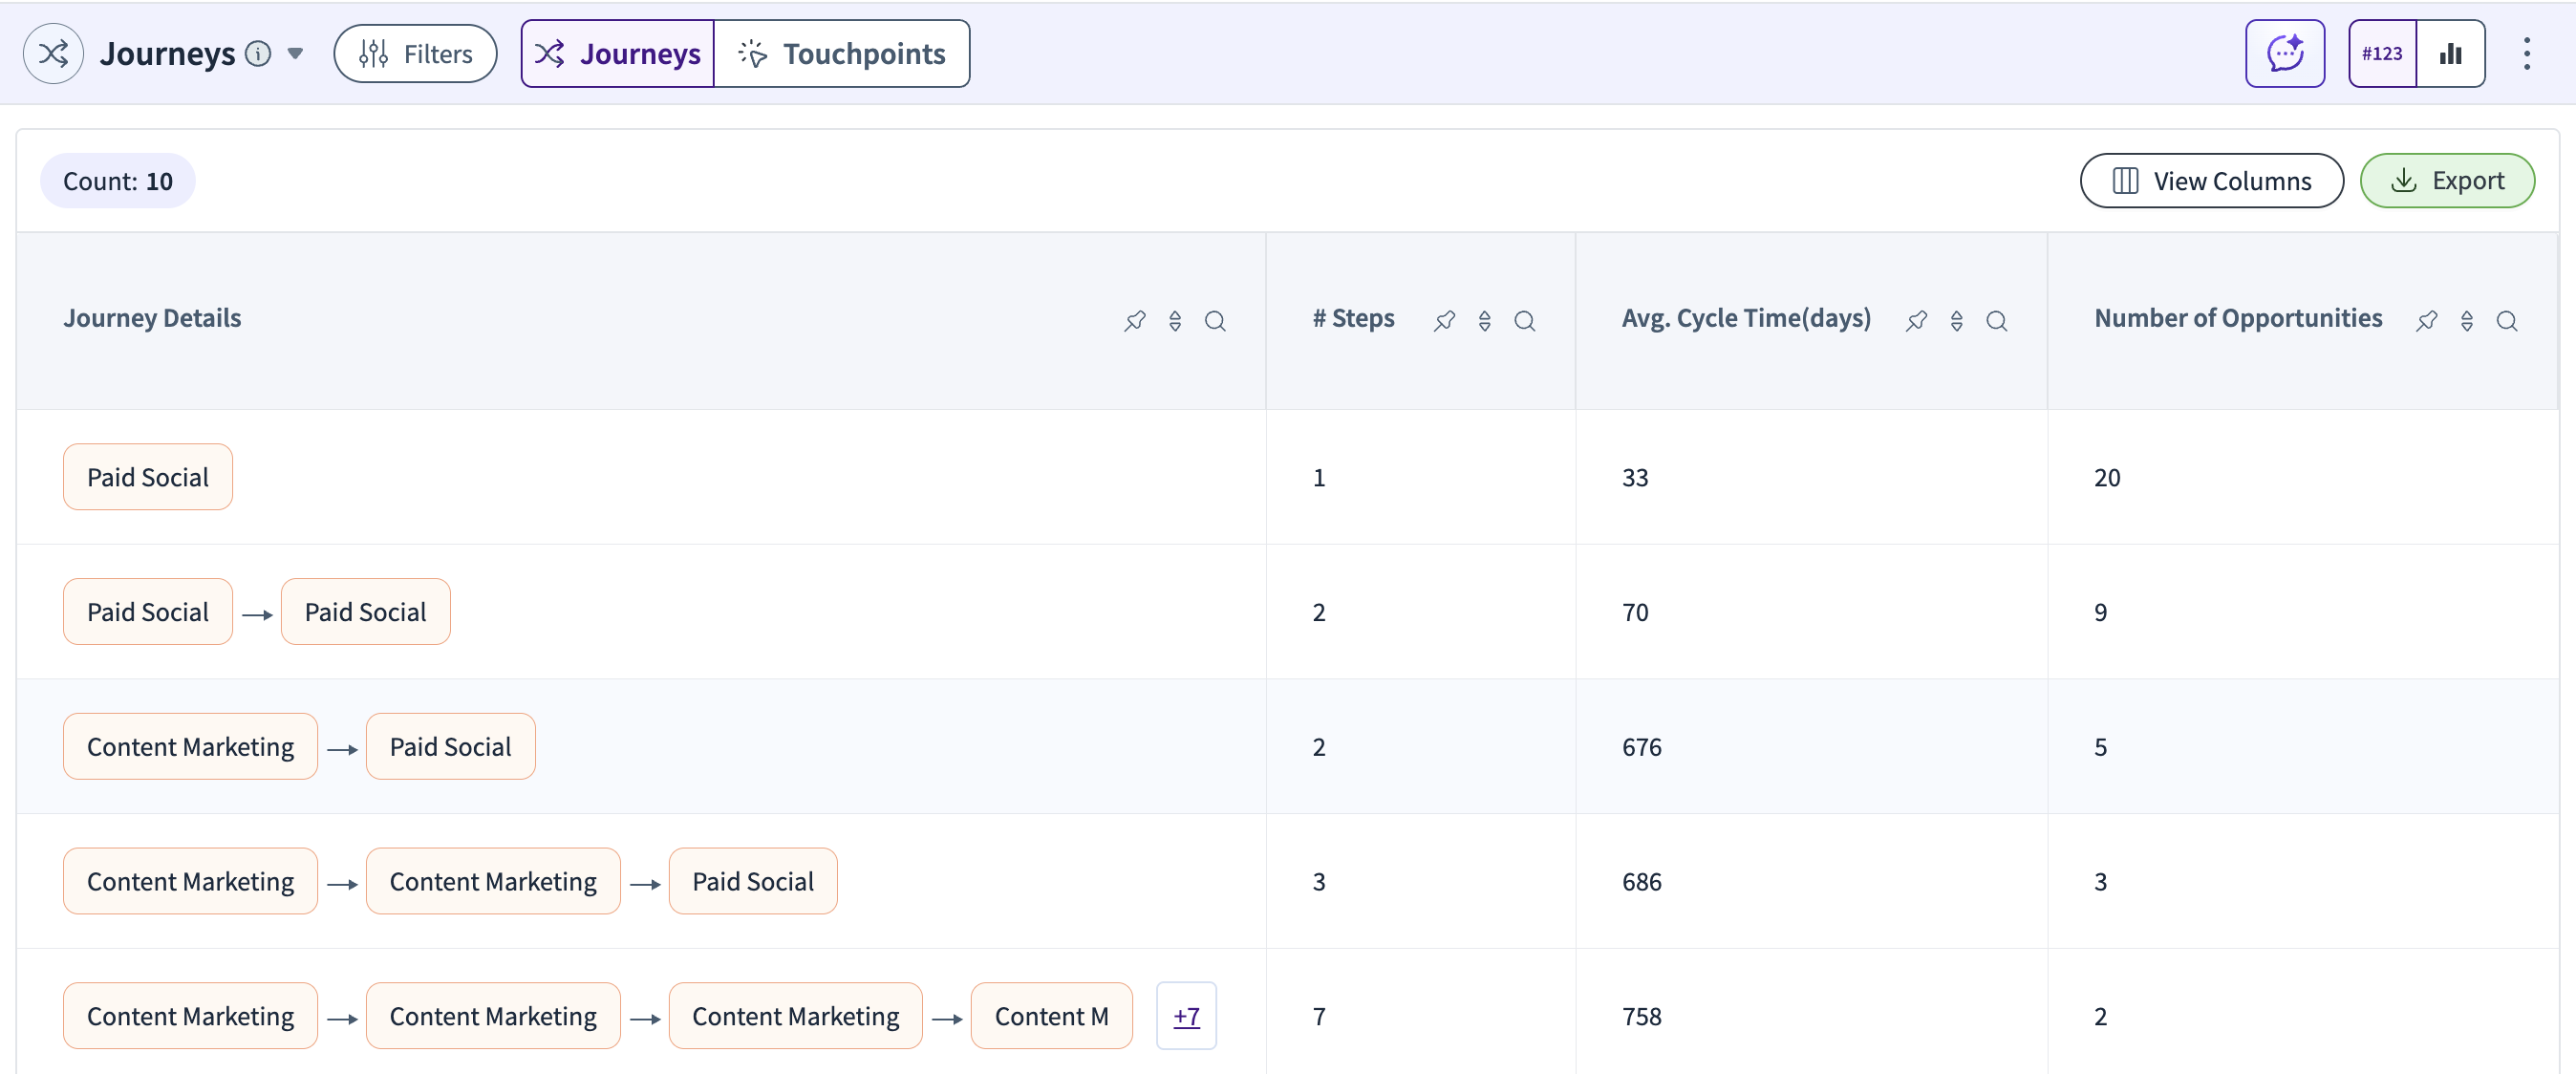Search within the Journey Details column
Image resolution: width=2576 pixels, height=1074 pixels.
click(1214, 320)
